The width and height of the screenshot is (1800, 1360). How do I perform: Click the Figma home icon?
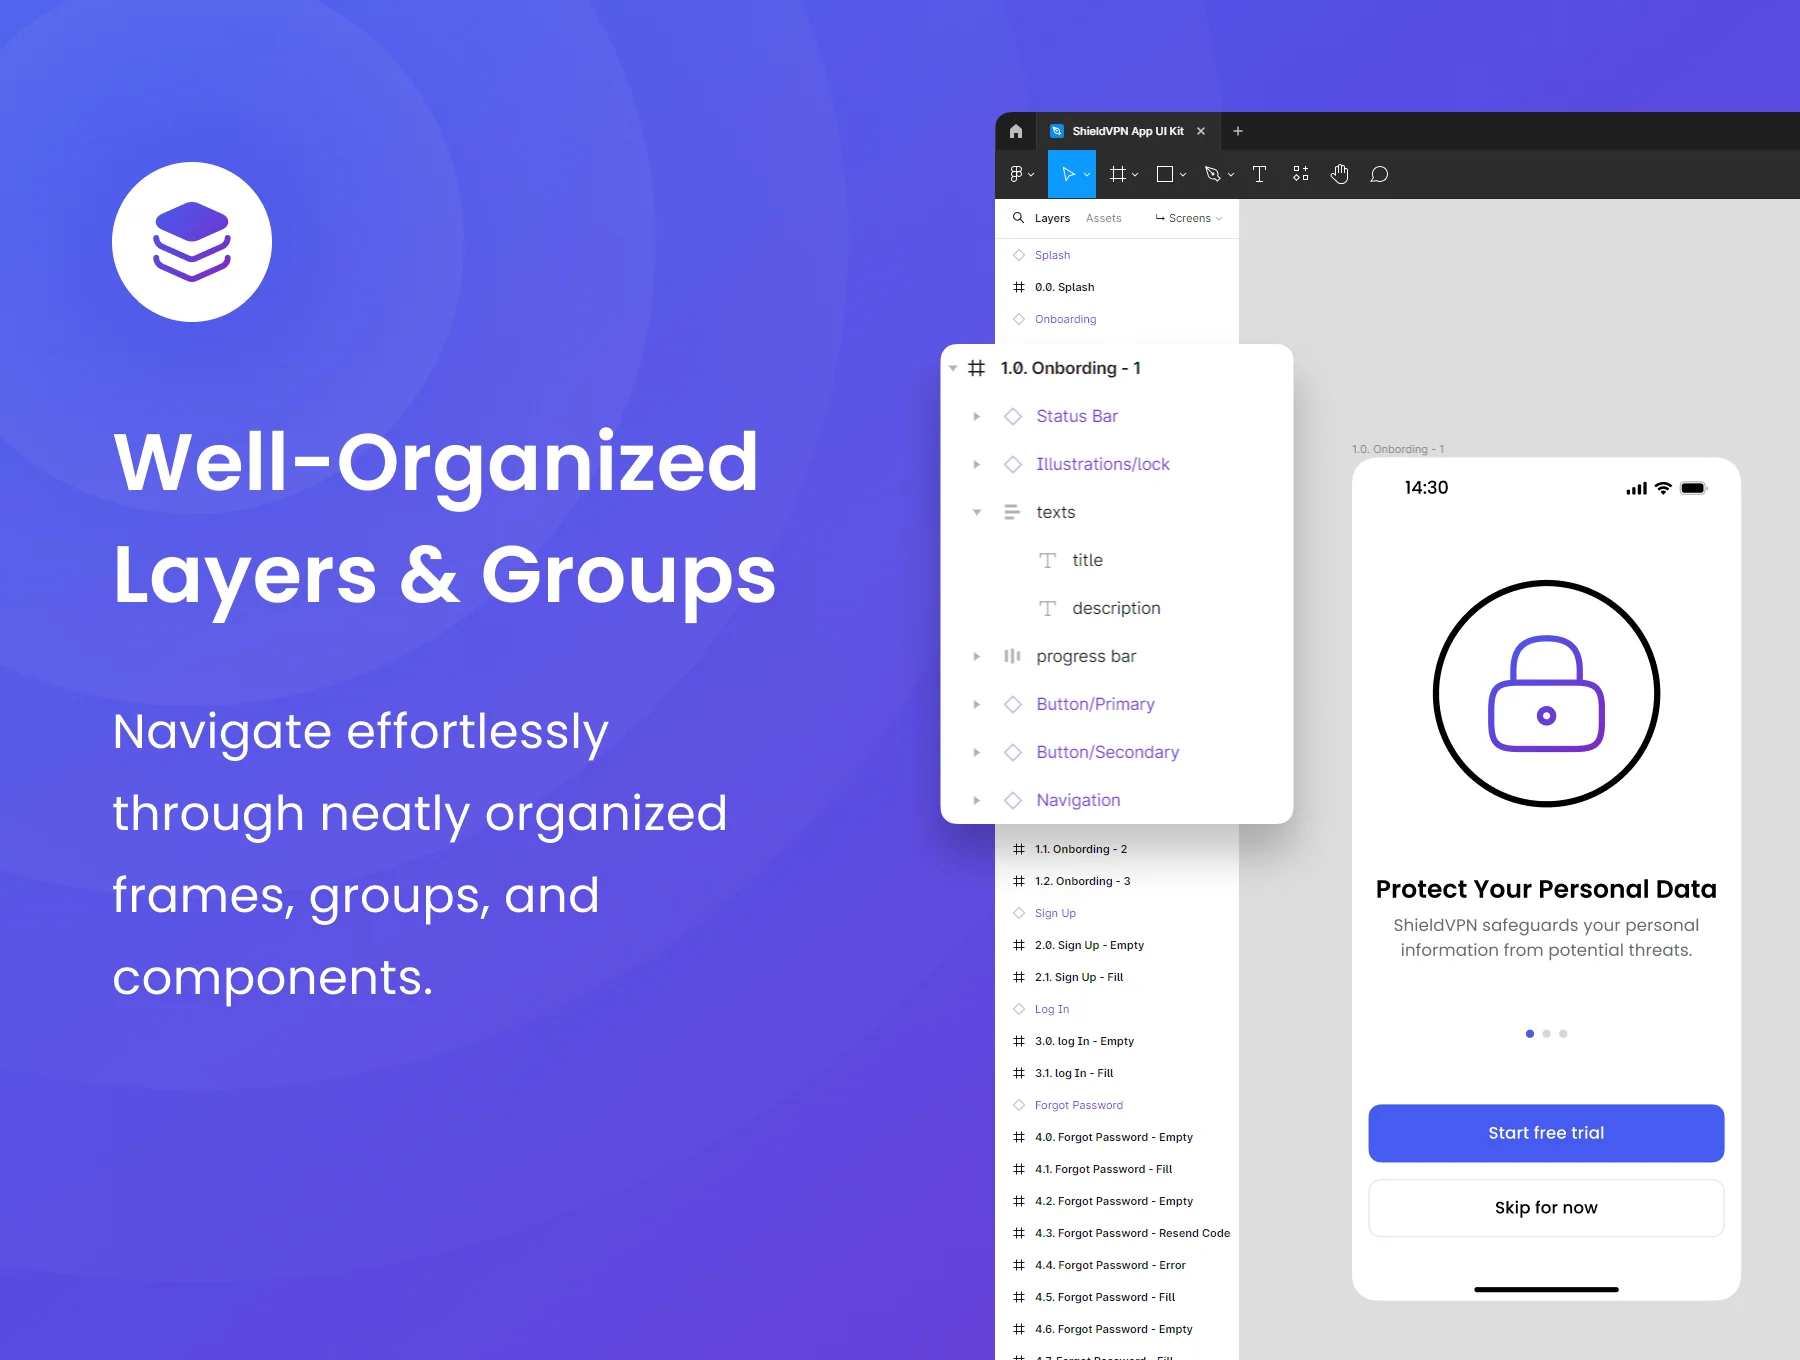(1016, 131)
